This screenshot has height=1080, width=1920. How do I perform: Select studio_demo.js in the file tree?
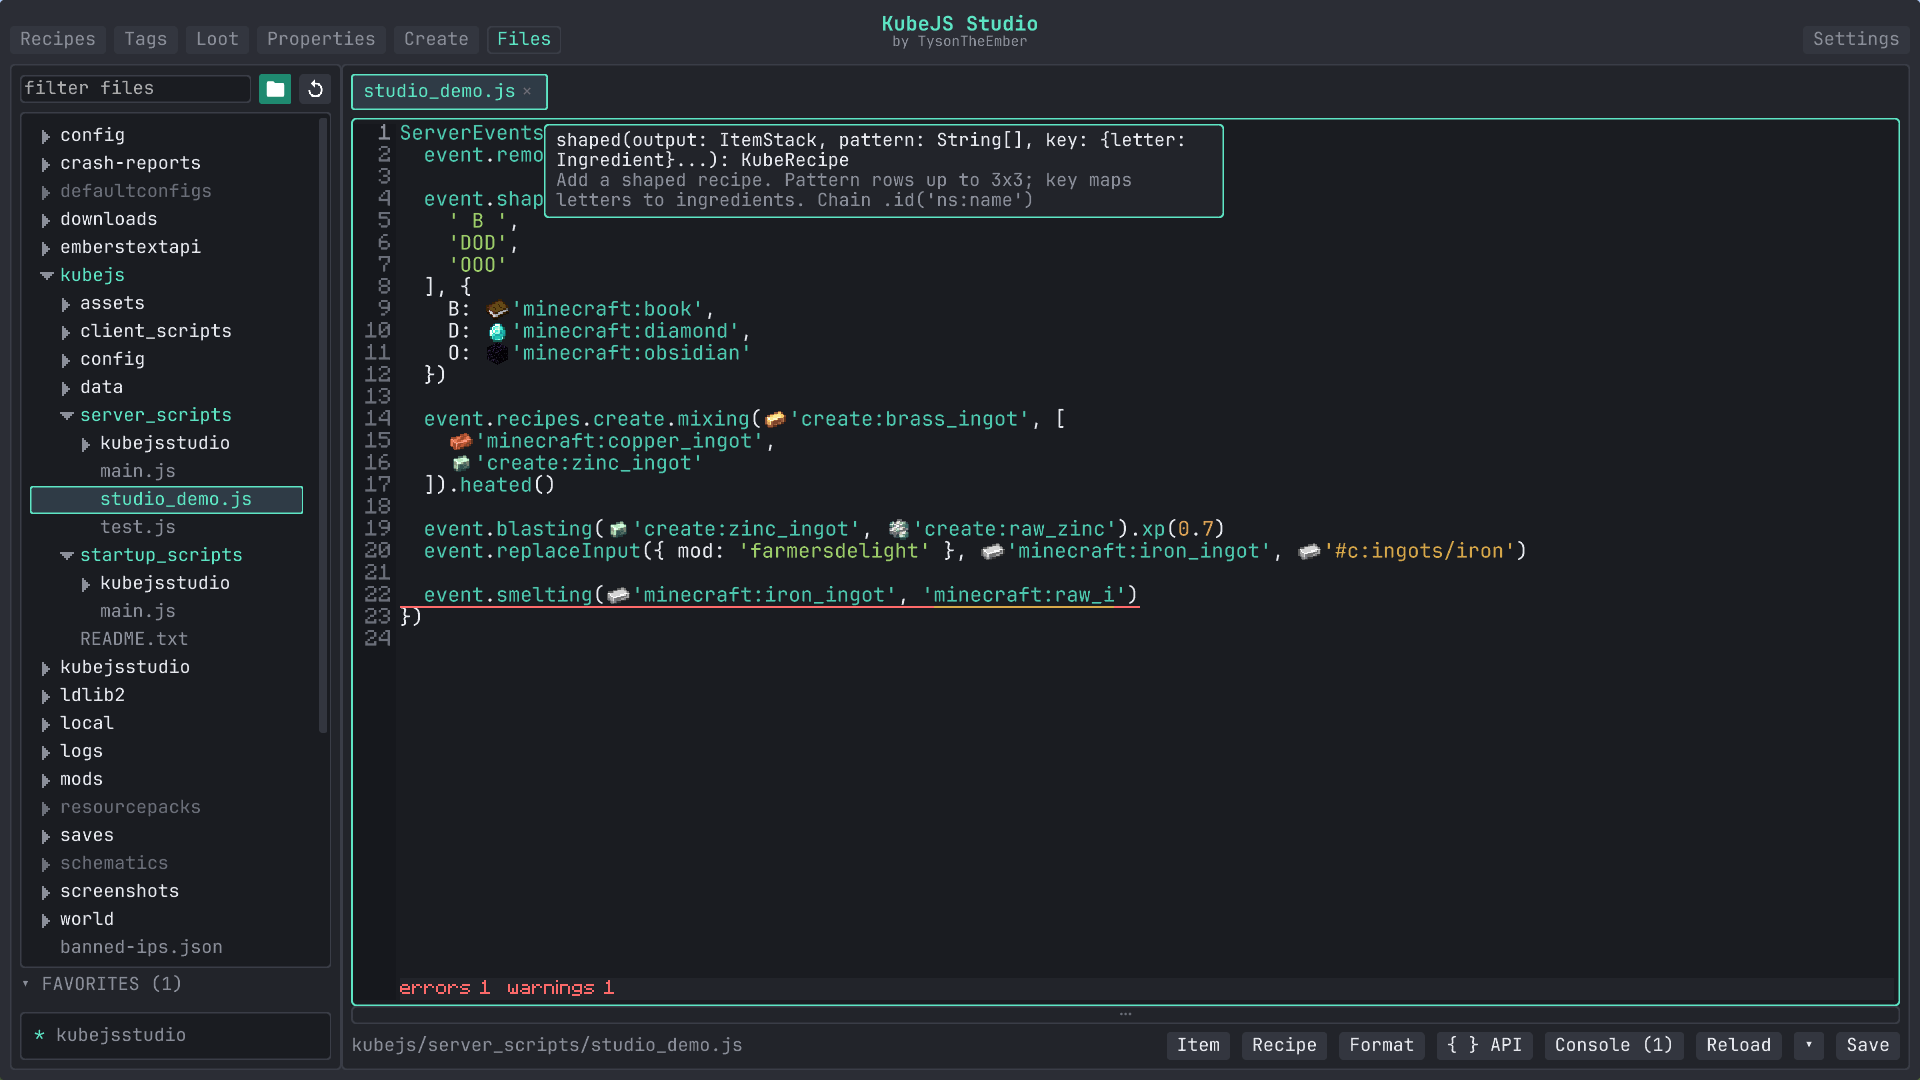coord(166,499)
